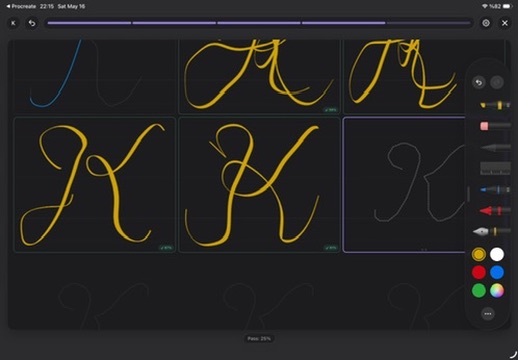
Task: Check the battery indicator in status bar
Action: tap(507, 6)
